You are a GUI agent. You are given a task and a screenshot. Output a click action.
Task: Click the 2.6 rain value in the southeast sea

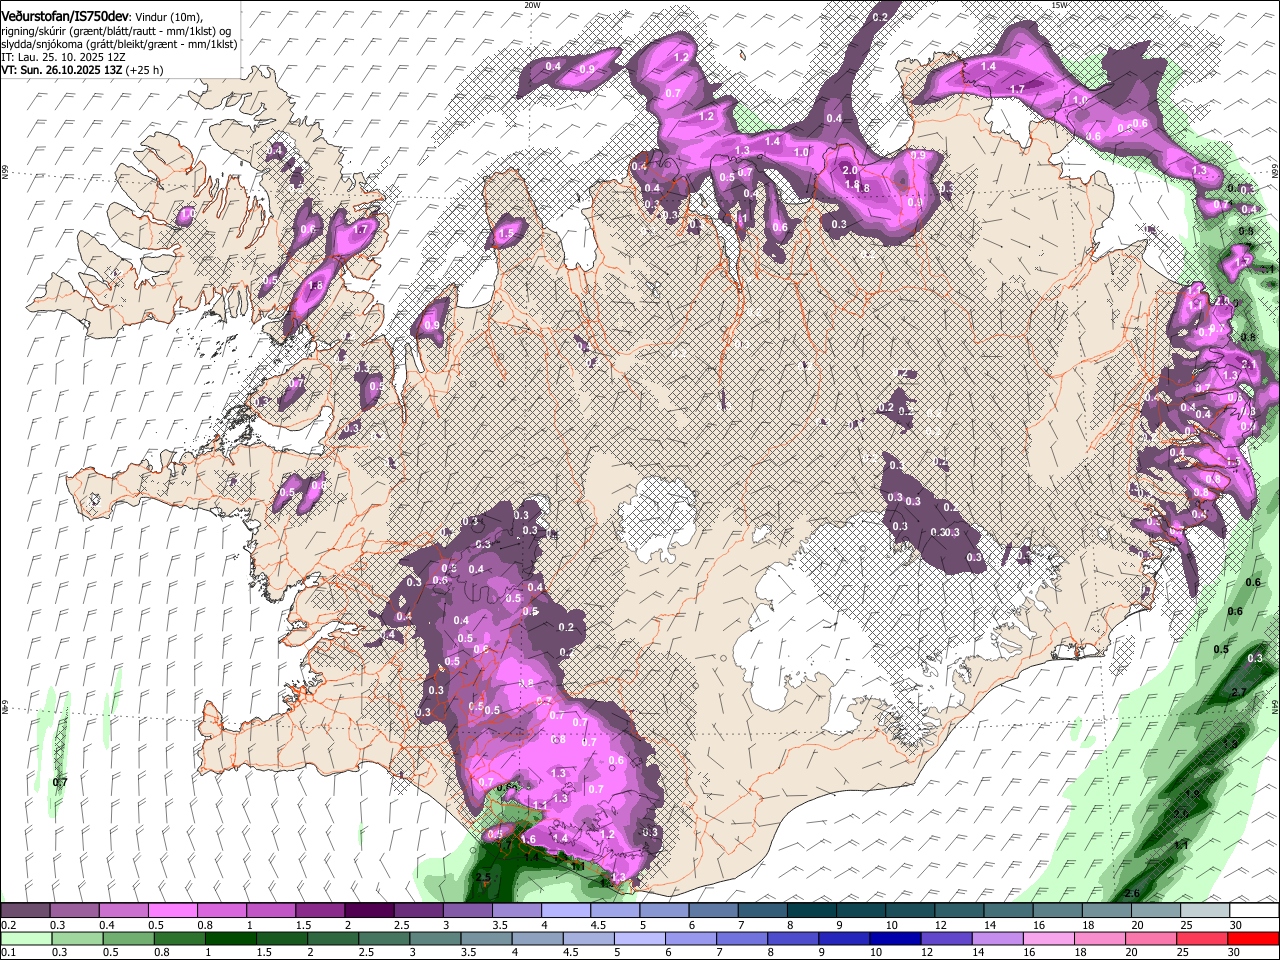[x=1133, y=893]
